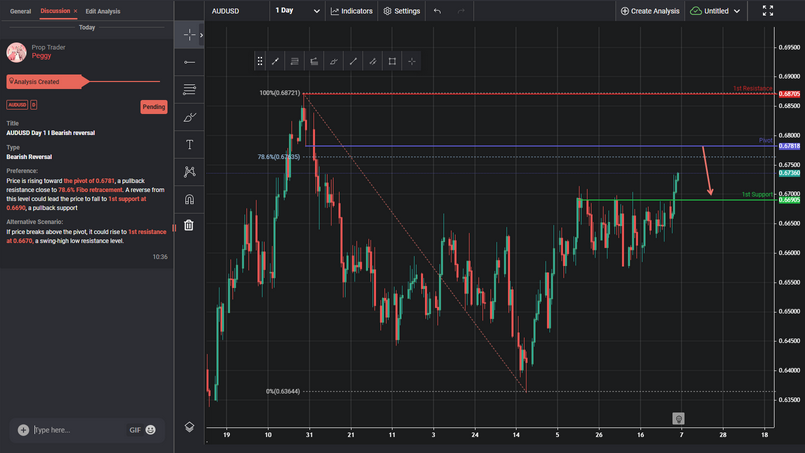The image size is (805, 453).
Task: Click the D timeframe badge
Action: (33, 105)
